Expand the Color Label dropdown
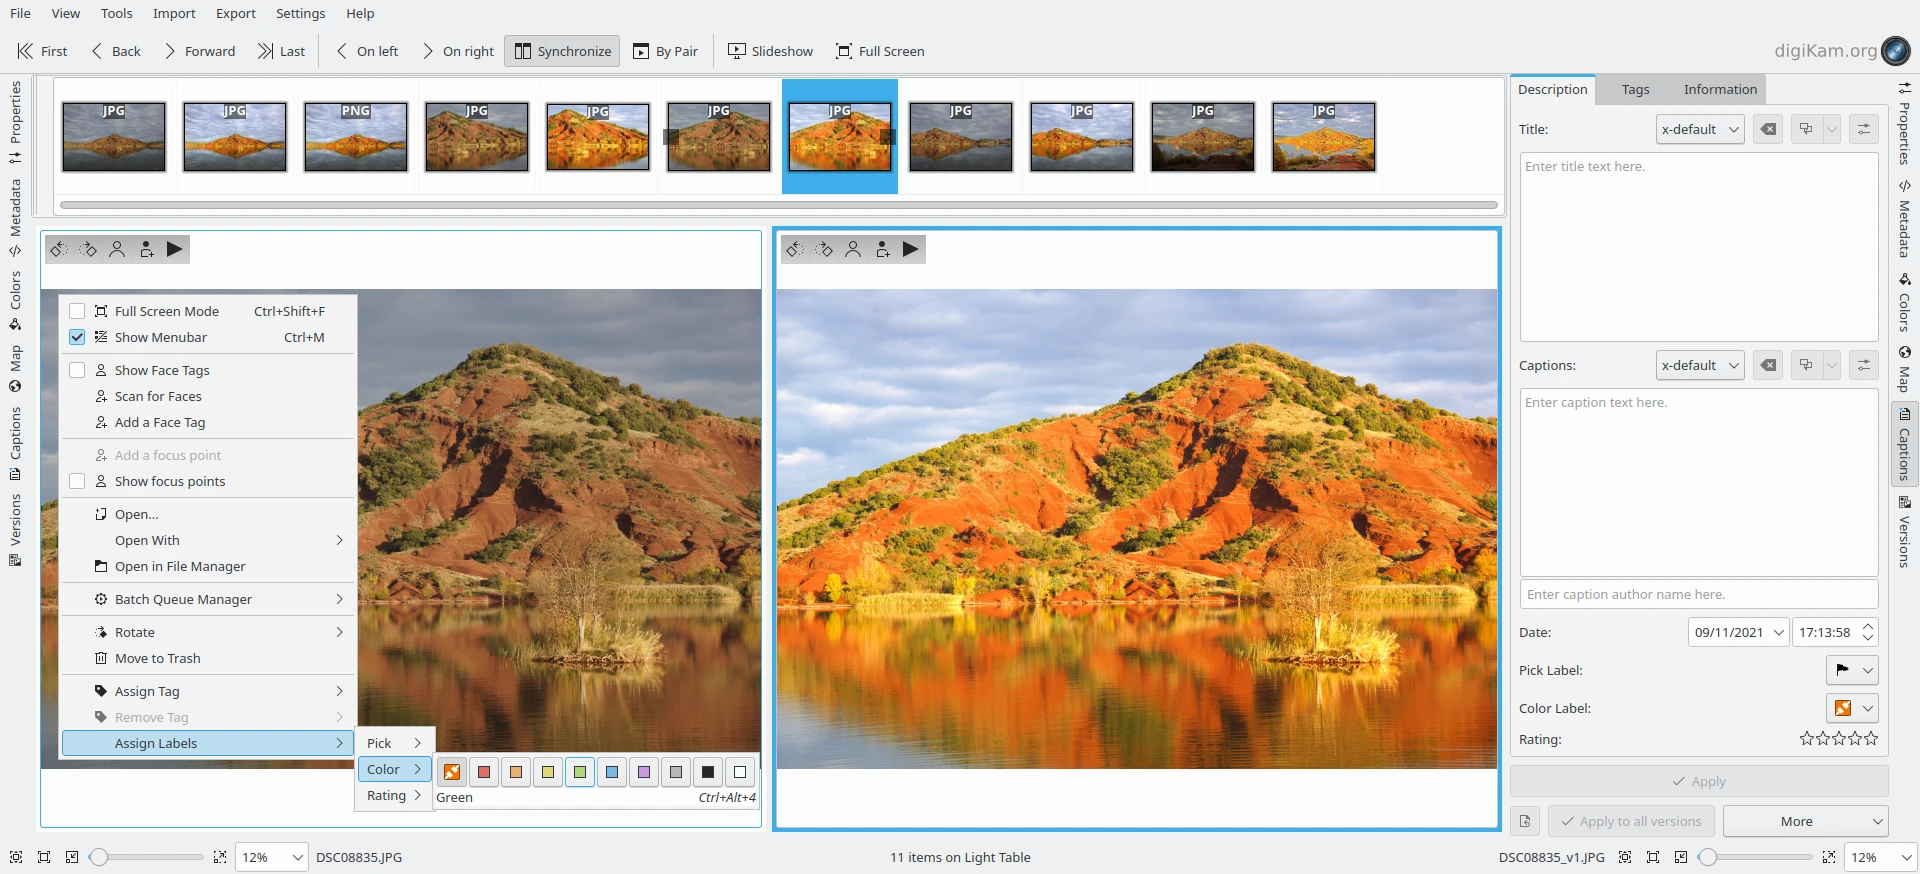Viewport: 1920px width, 874px height. coord(1852,708)
